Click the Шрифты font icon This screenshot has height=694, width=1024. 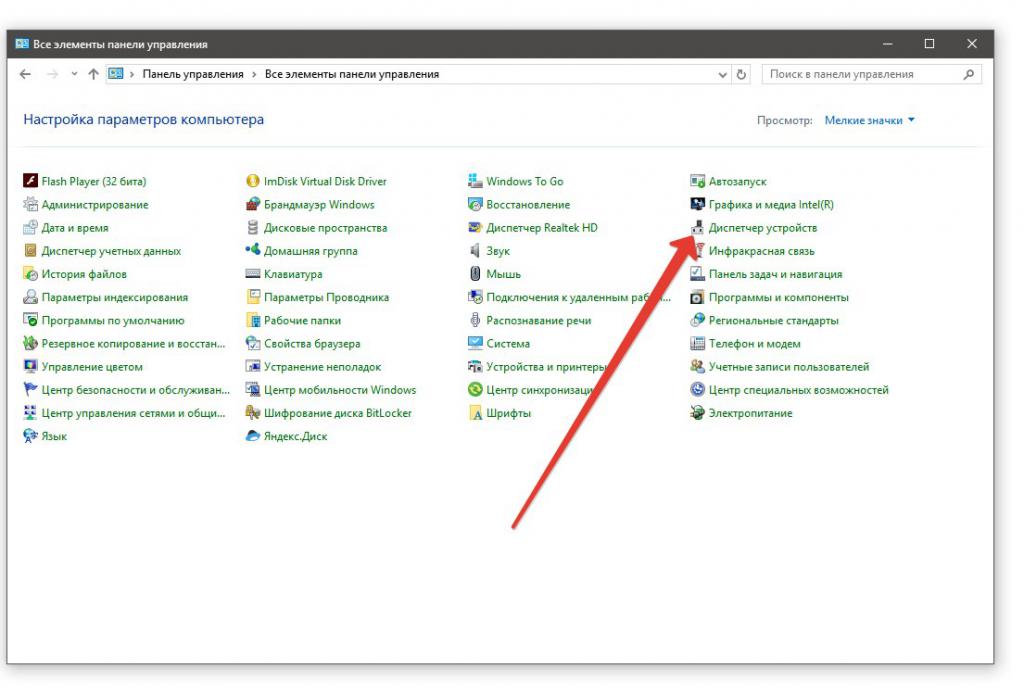pyautogui.click(x=475, y=413)
